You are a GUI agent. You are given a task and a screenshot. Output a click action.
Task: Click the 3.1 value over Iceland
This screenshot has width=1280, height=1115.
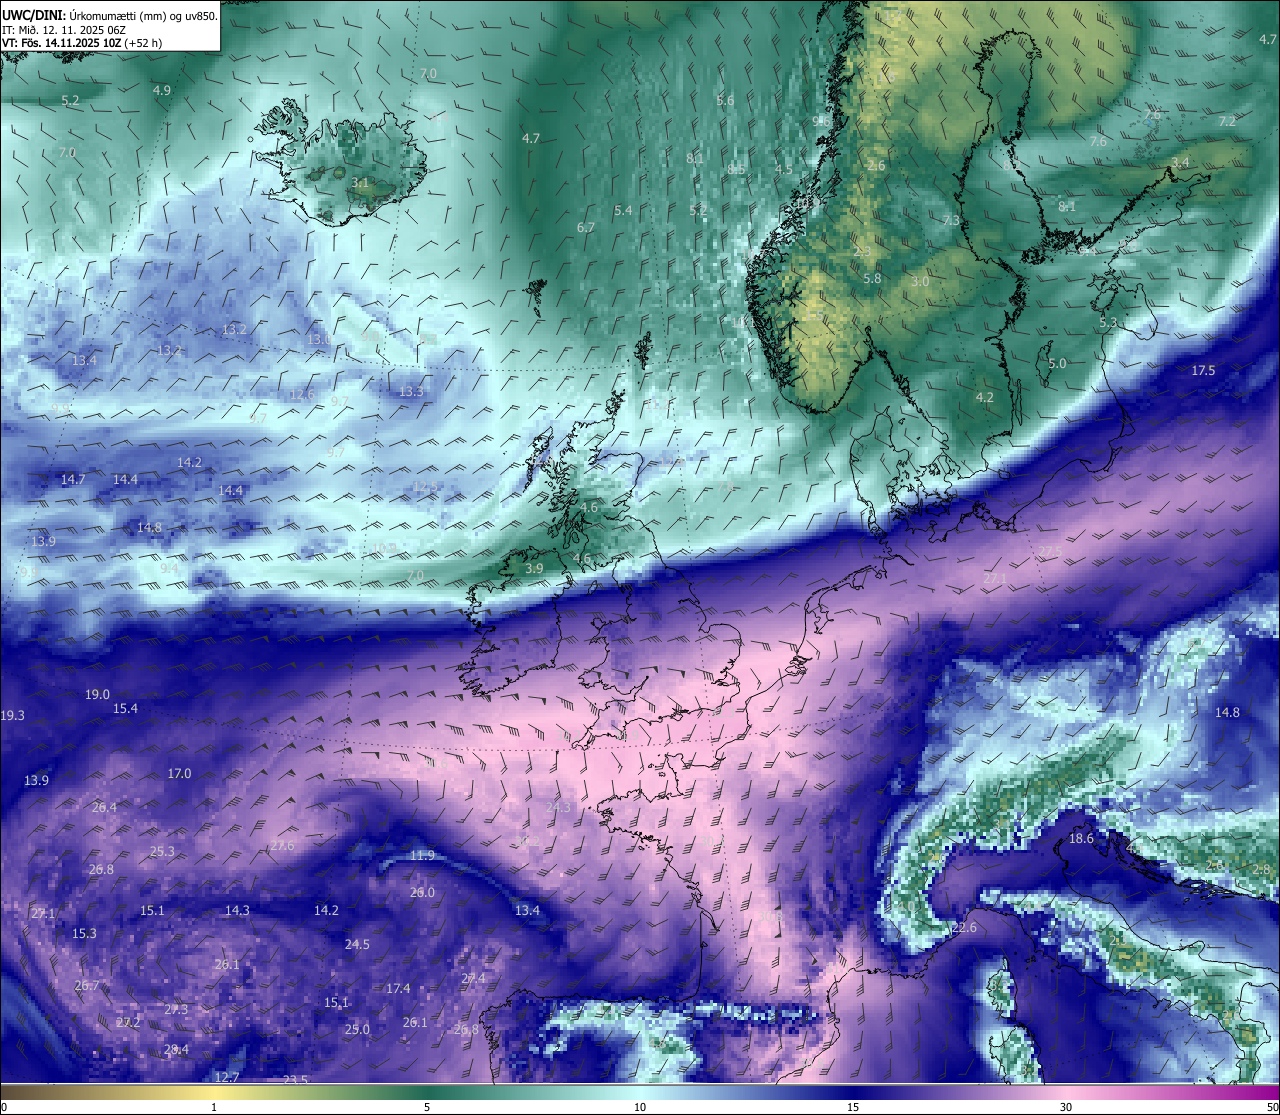(360, 182)
